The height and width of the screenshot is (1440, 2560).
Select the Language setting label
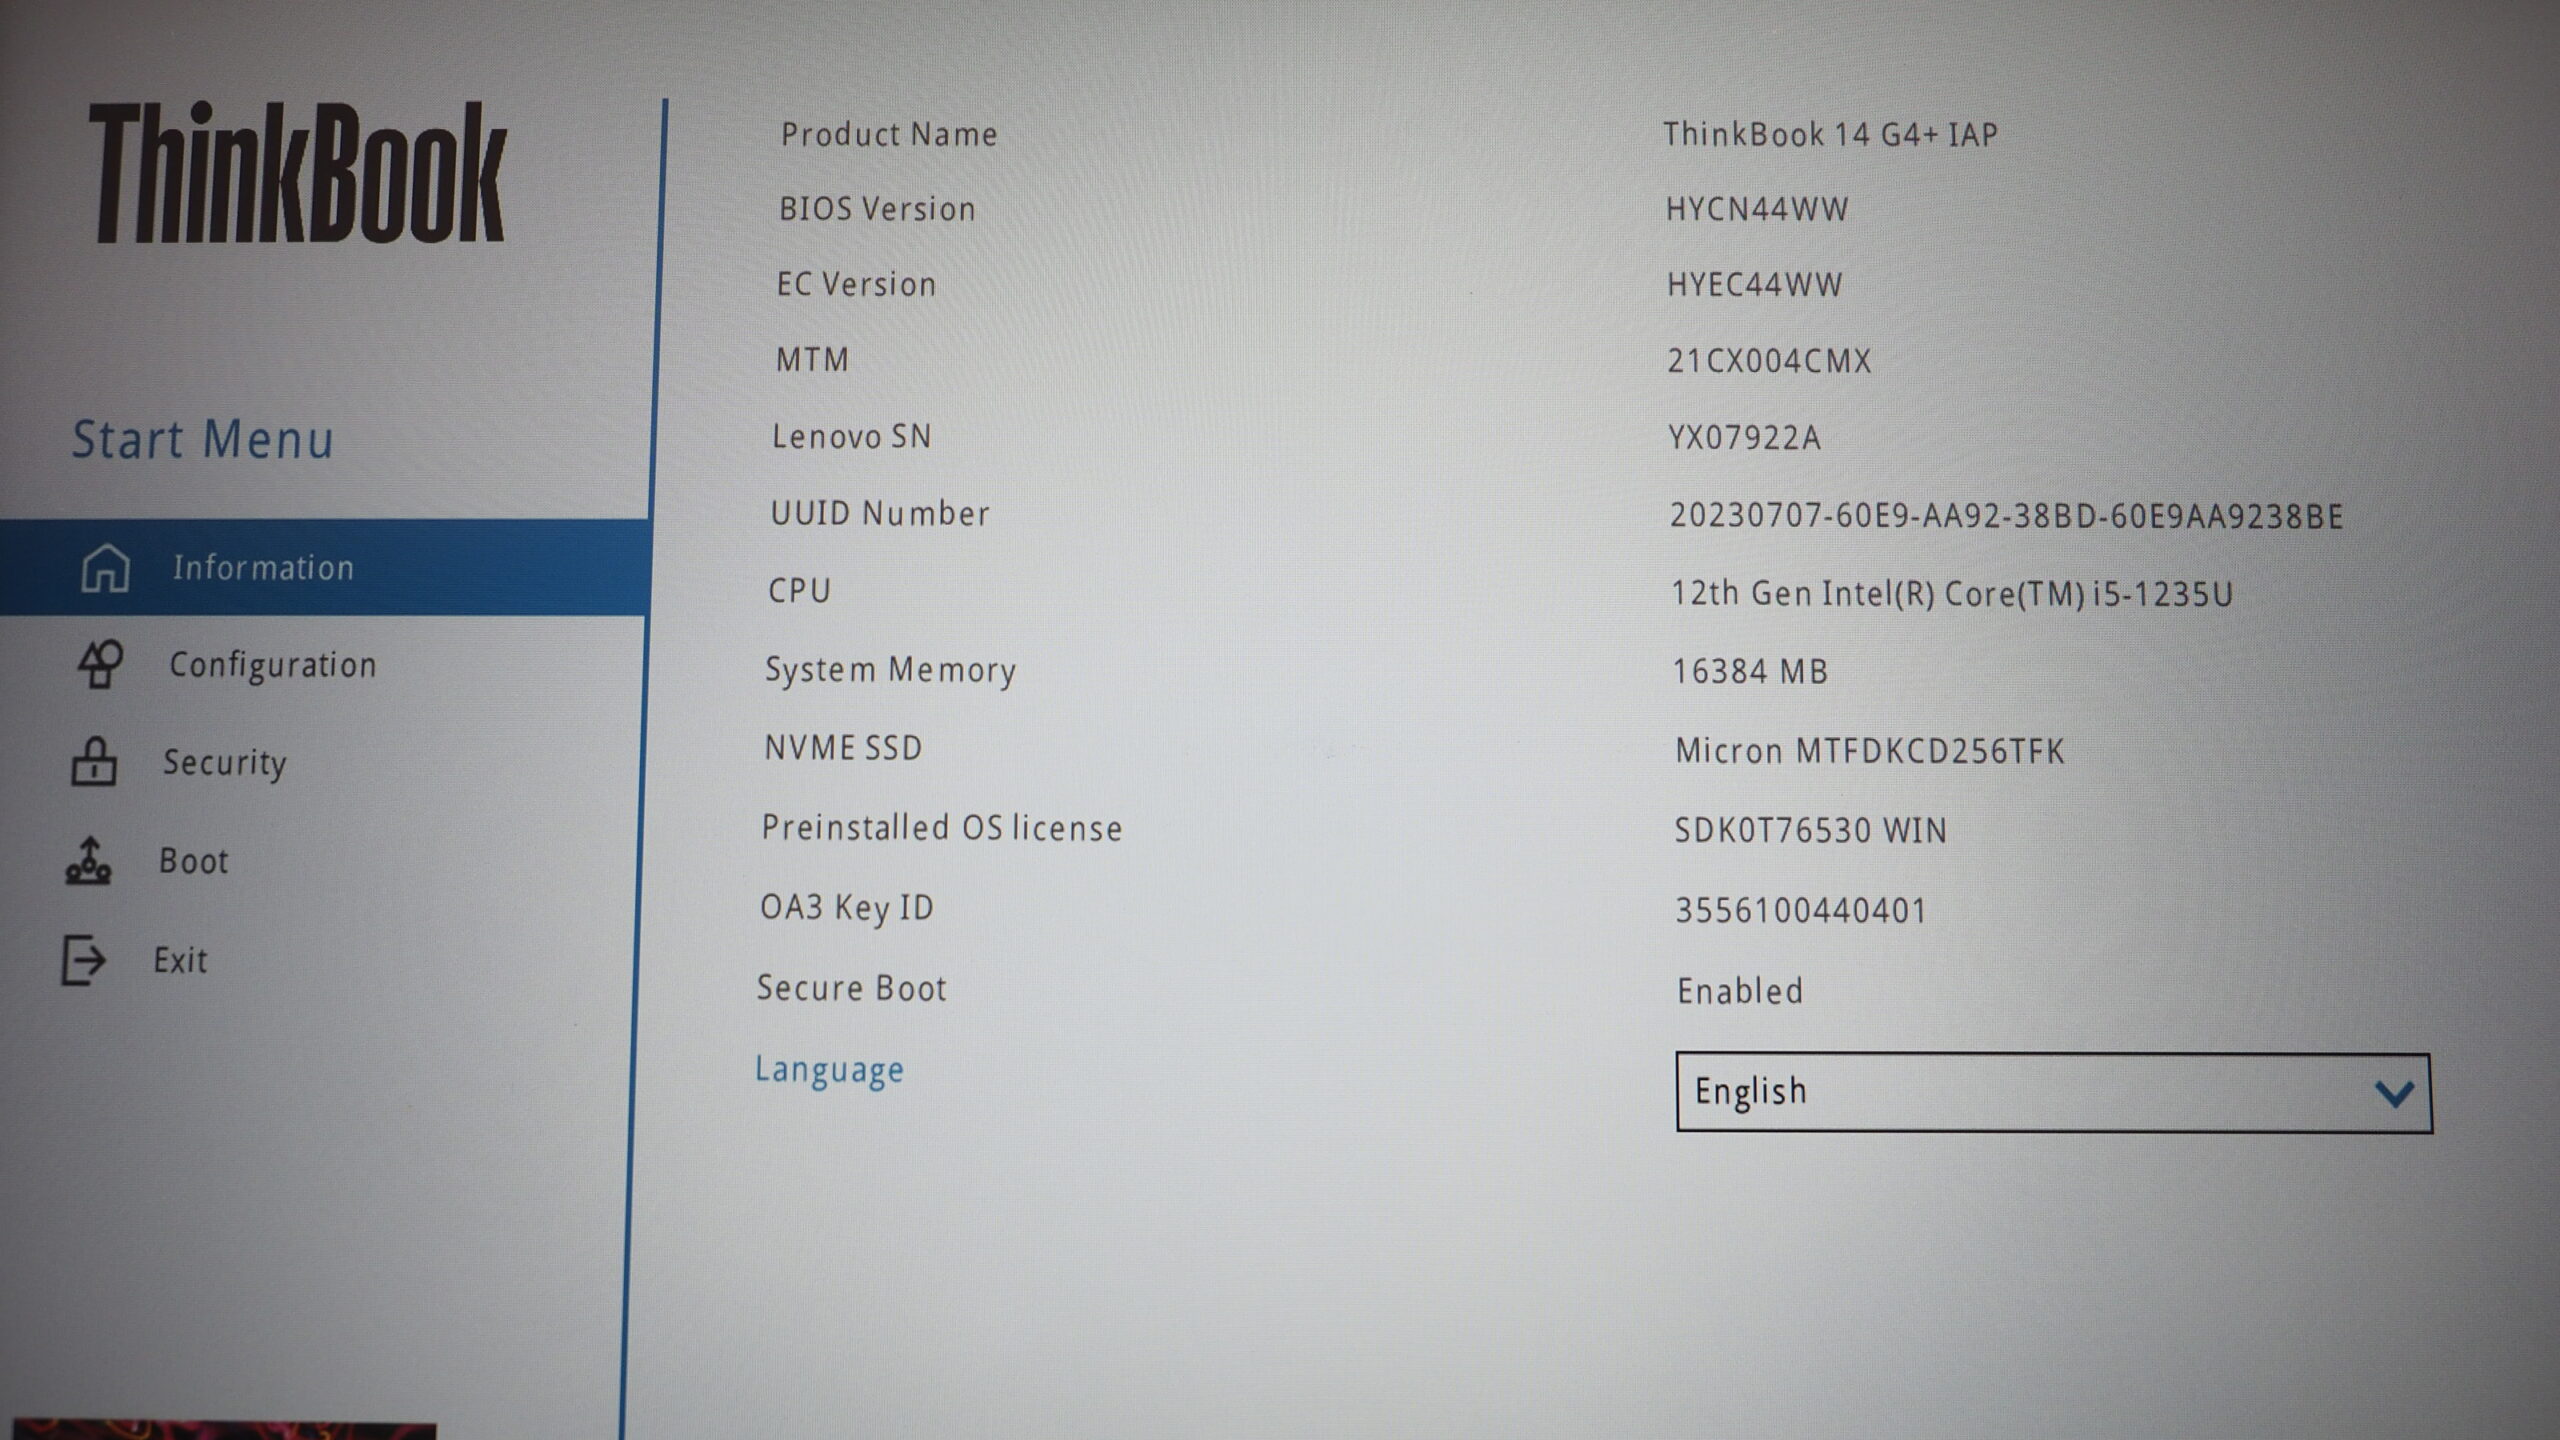tap(829, 1069)
